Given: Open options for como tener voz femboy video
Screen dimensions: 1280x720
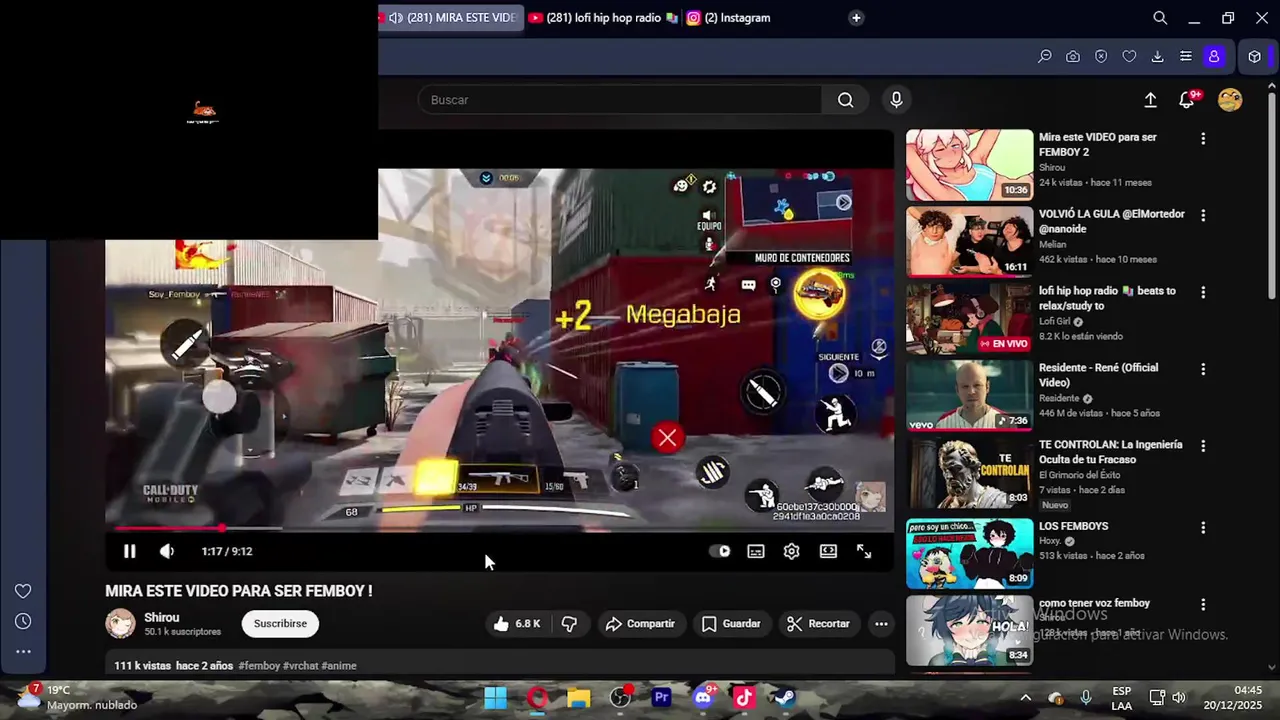Looking at the screenshot, I should 1203,604.
